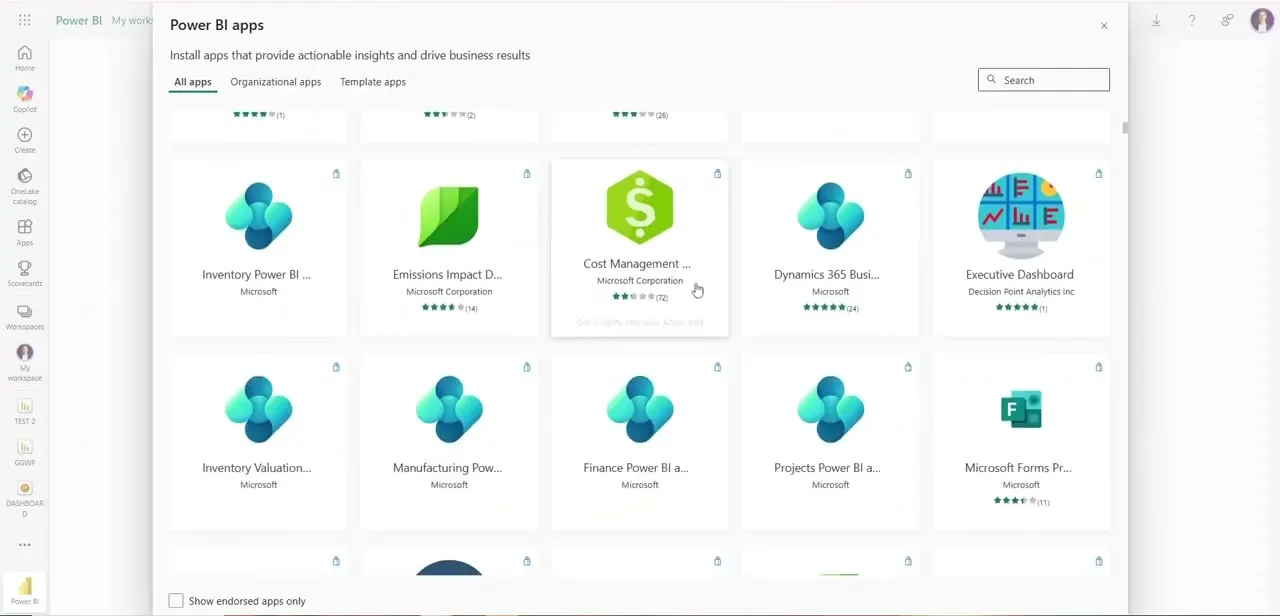Click the Manufacturing Power BI app icon
This screenshot has width=1280, height=616.
pos(449,409)
